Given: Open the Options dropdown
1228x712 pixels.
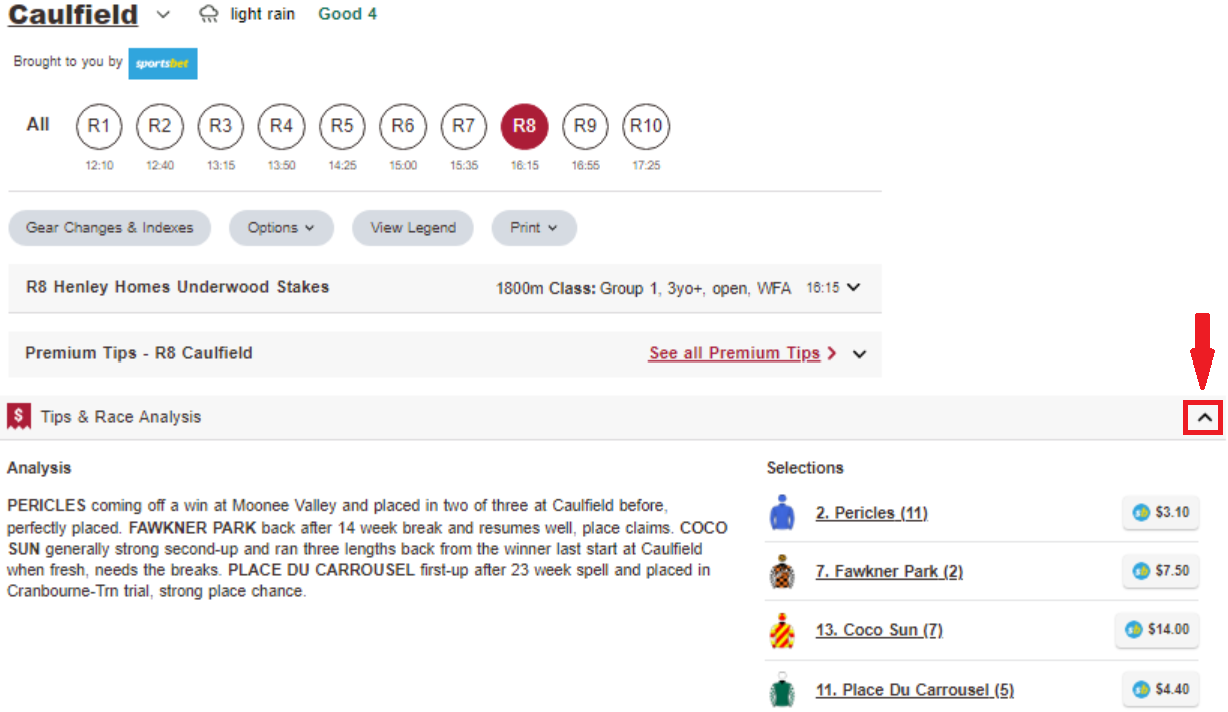Looking at the screenshot, I should (280, 227).
